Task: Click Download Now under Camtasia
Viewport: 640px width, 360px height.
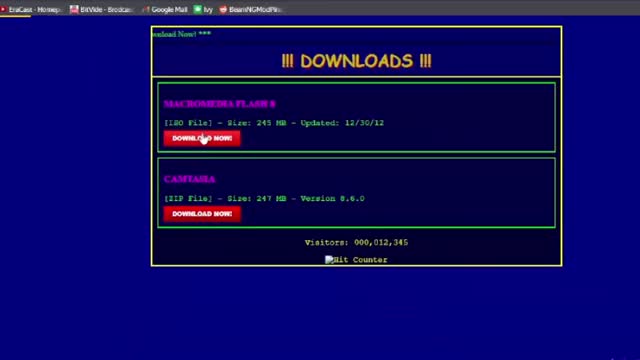Action: click(x=202, y=214)
